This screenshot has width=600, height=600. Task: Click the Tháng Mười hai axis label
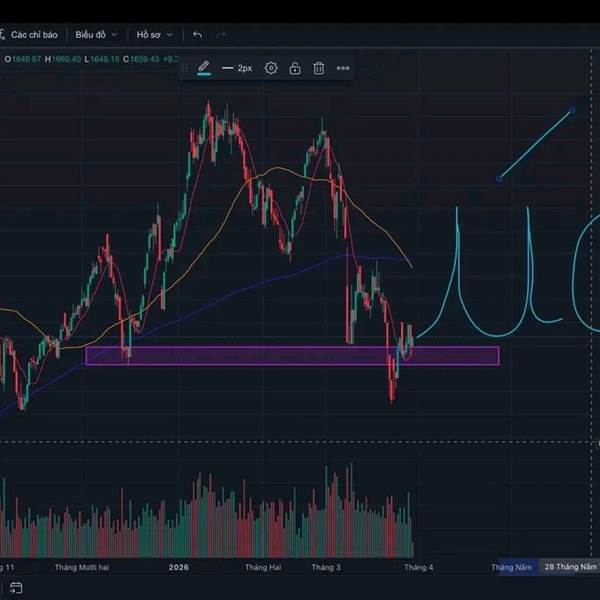tap(82, 567)
